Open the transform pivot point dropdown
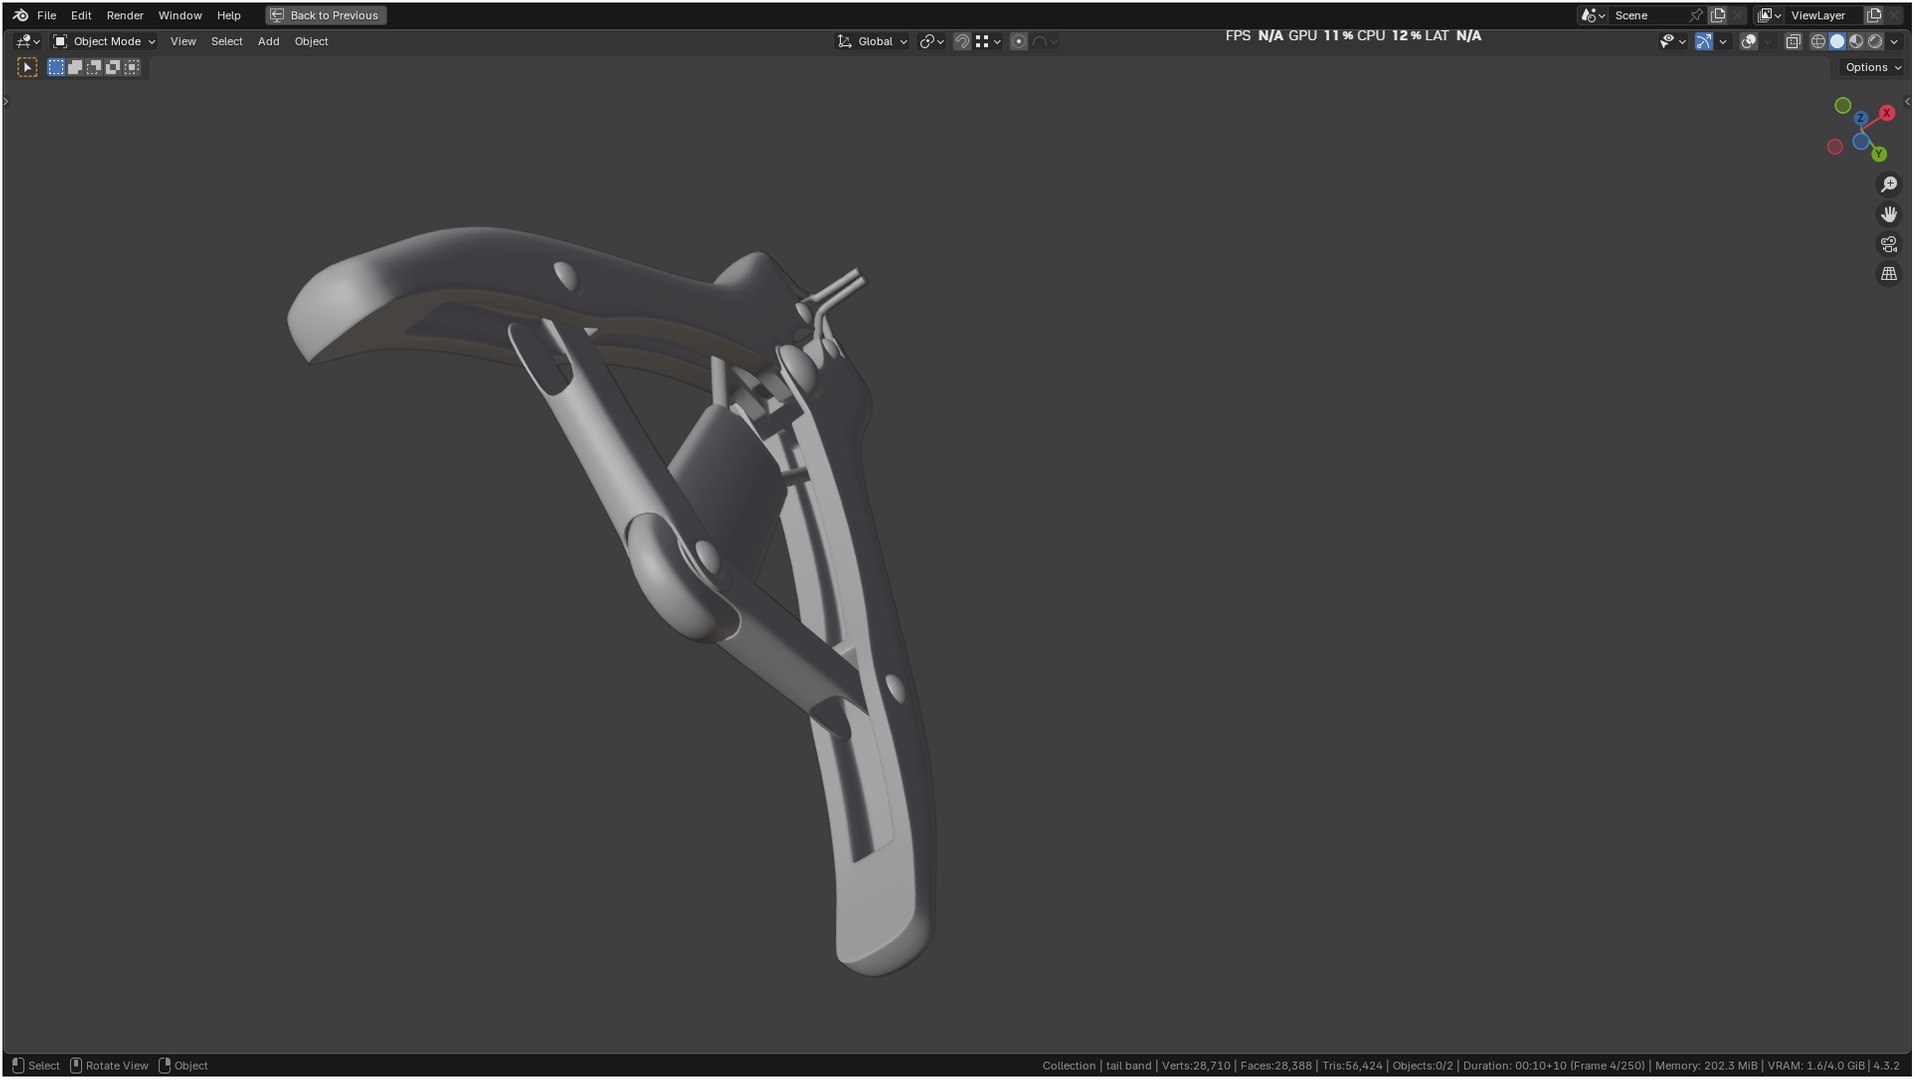1915x1080 pixels. coord(932,41)
